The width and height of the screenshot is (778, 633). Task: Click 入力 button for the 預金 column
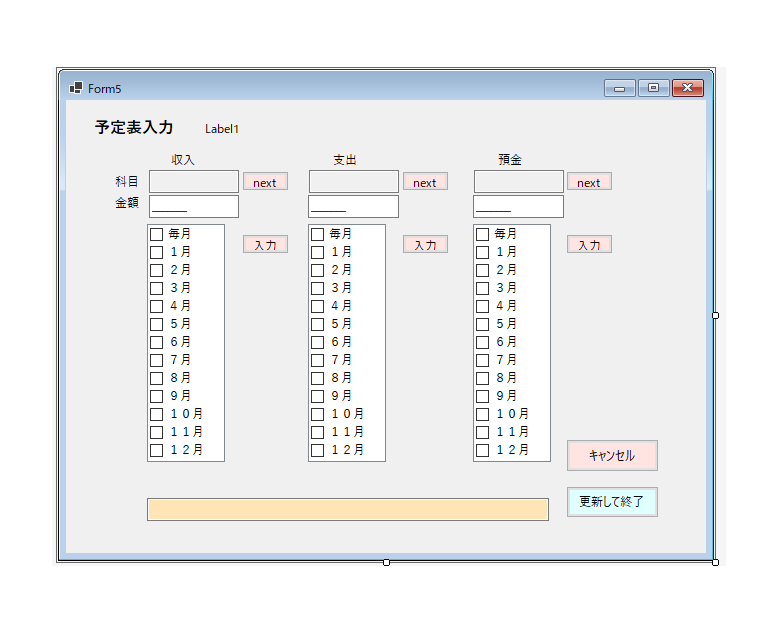(589, 244)
